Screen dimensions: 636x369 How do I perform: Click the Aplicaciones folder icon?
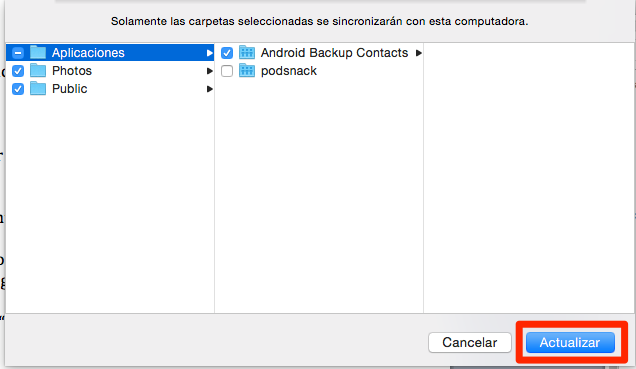(38, 52)
